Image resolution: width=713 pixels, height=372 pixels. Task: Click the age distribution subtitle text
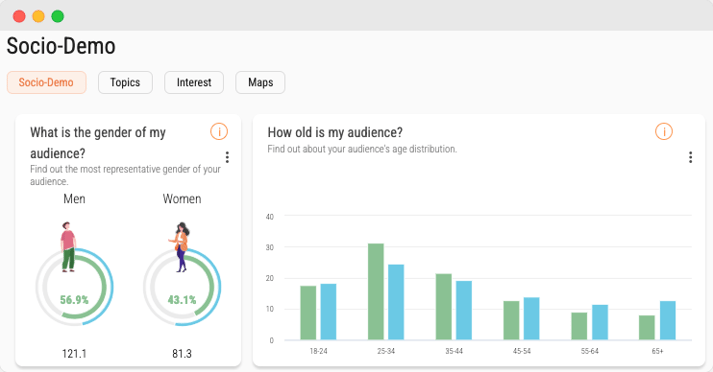coord(362,149)
